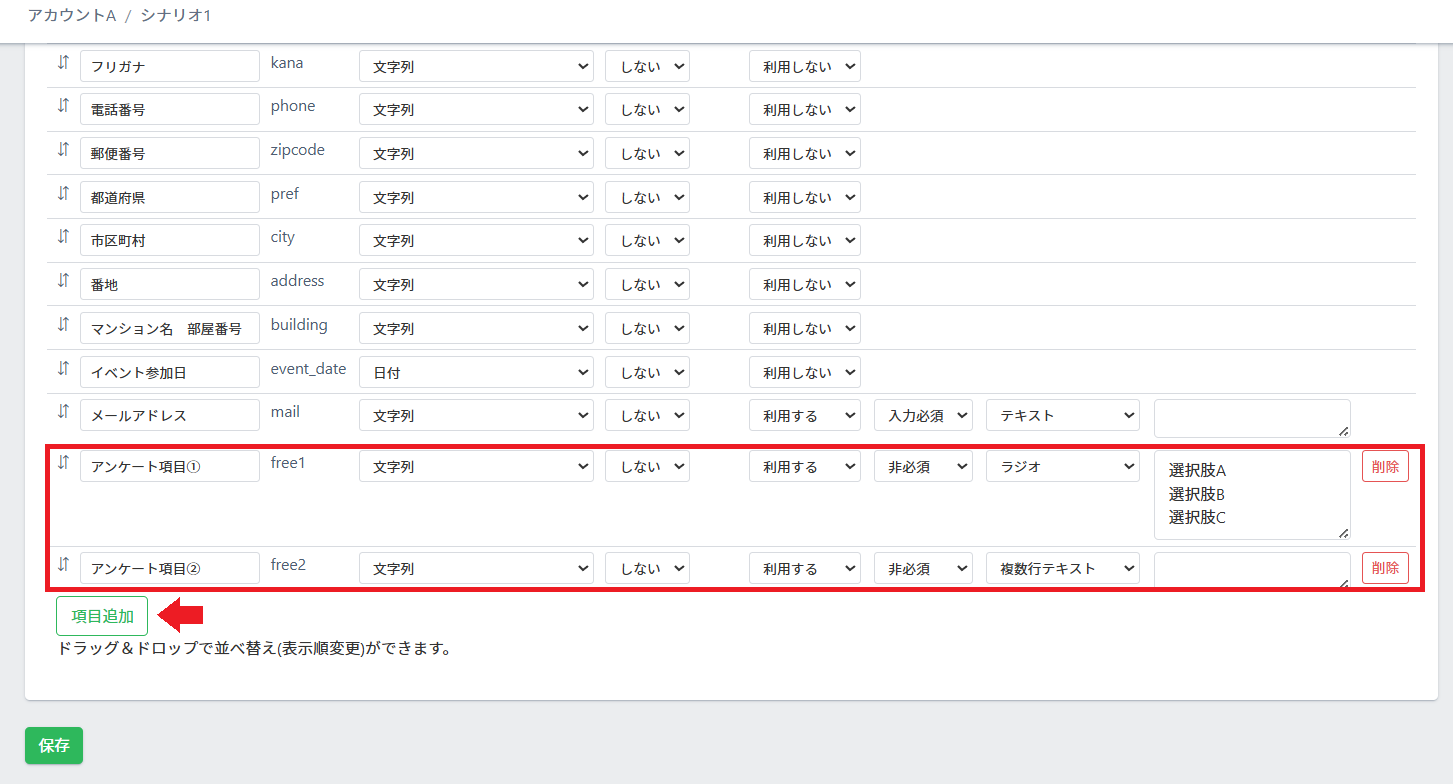Image resolution: width=1453 pixels, height=784 pixels.
Task: Click the sort handle icon beside フリガナ
Action: point(63,62)
